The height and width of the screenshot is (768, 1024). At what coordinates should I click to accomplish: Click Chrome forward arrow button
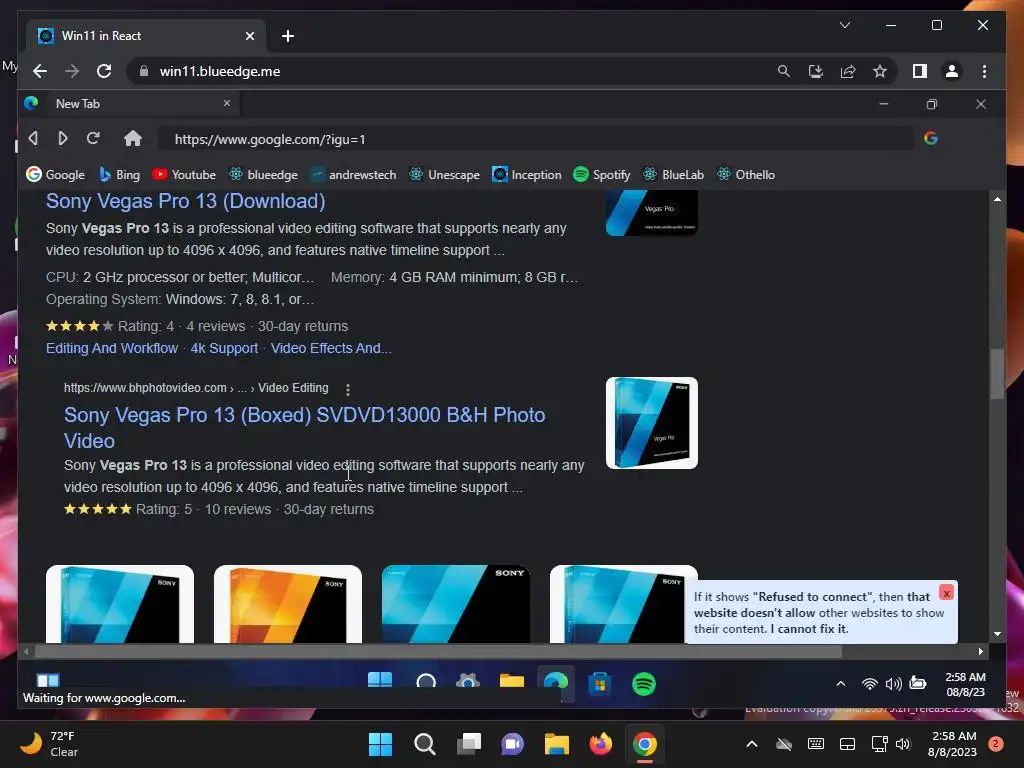tap(72, 71)
